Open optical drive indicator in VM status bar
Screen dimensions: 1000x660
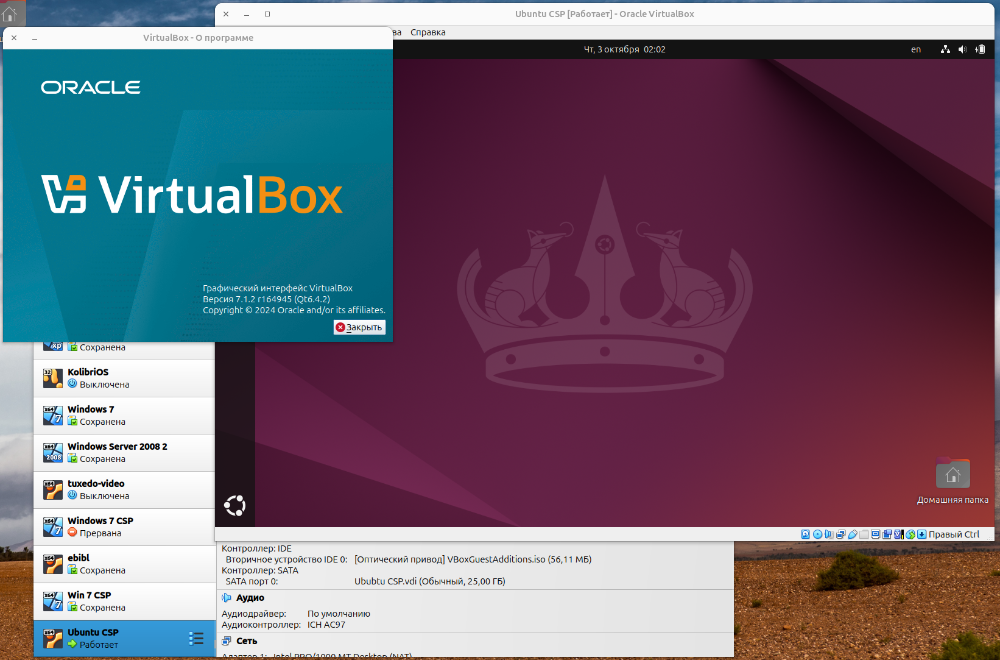[x=817, y=534]
